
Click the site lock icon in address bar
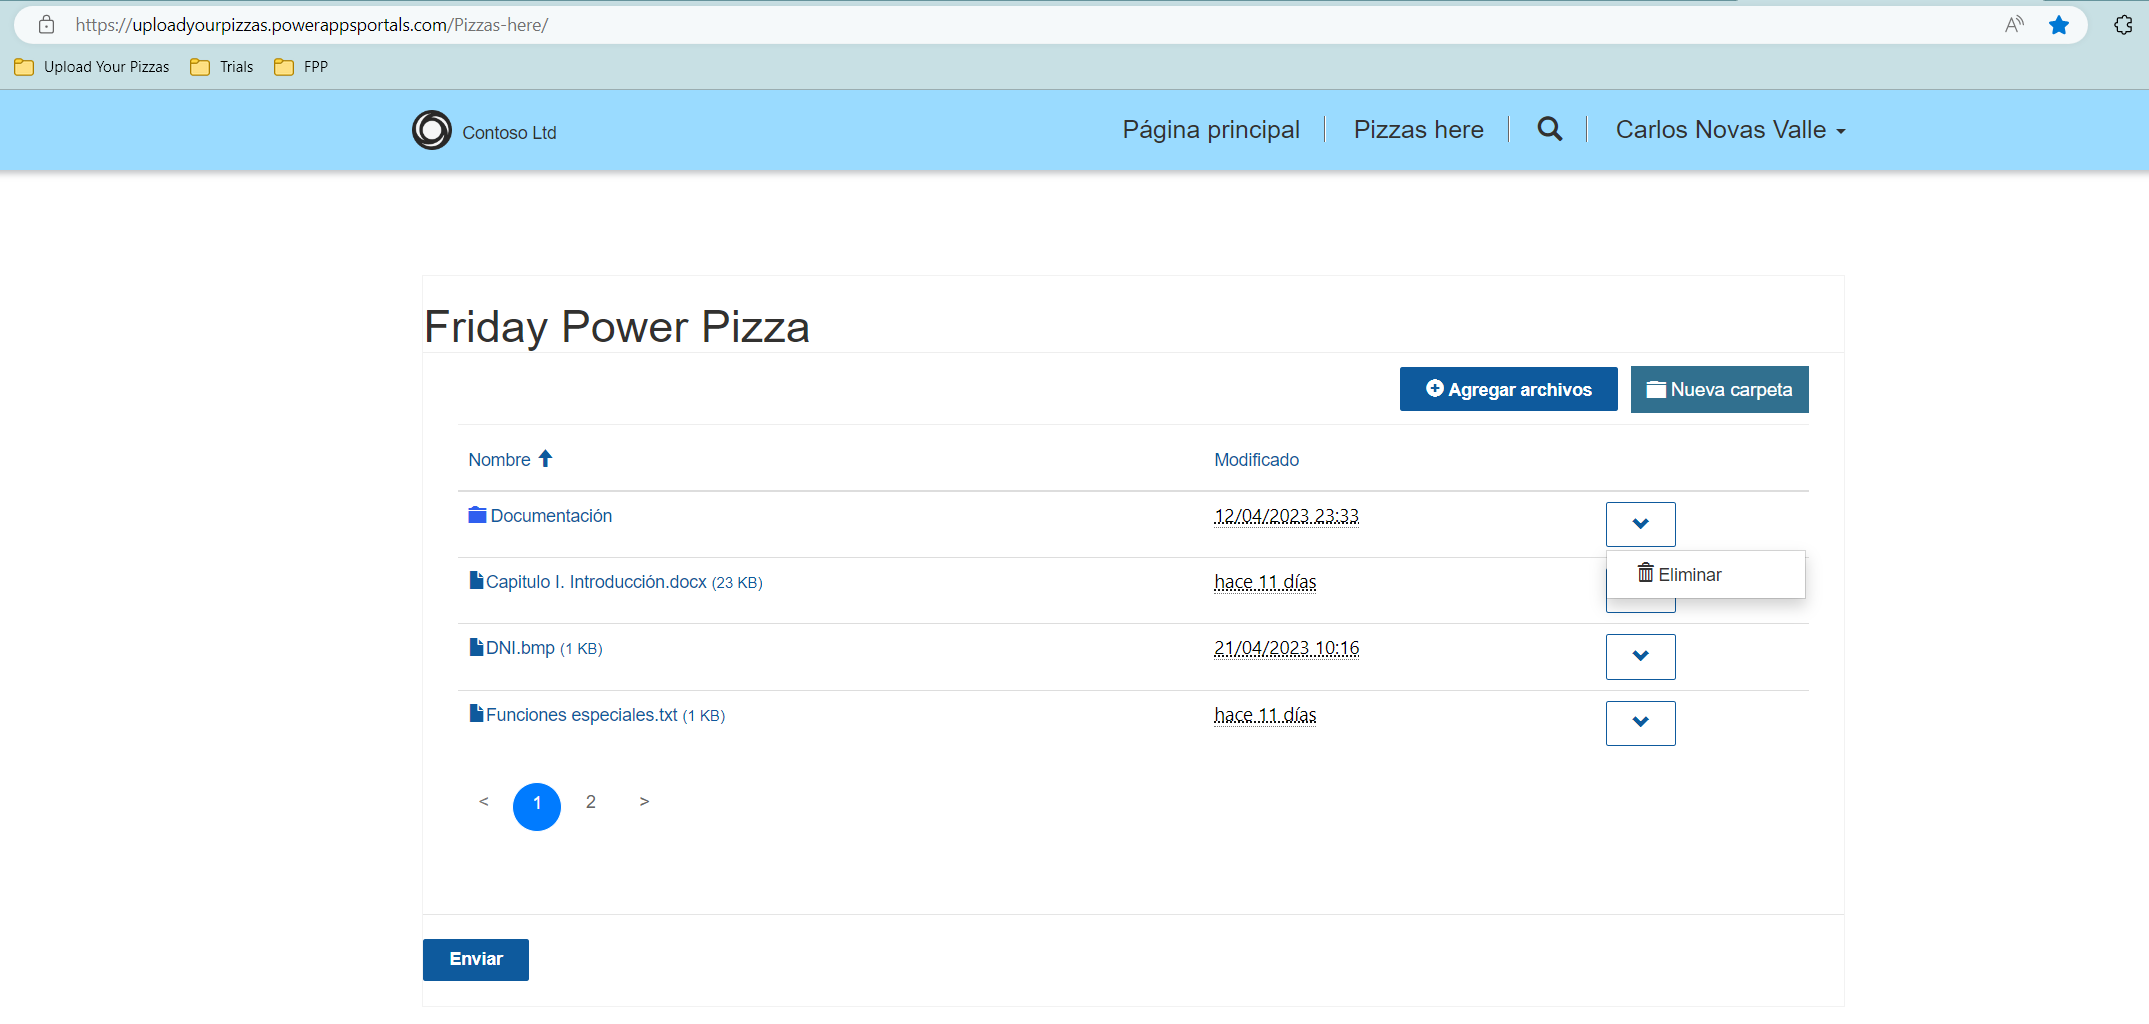coord(46,25)
